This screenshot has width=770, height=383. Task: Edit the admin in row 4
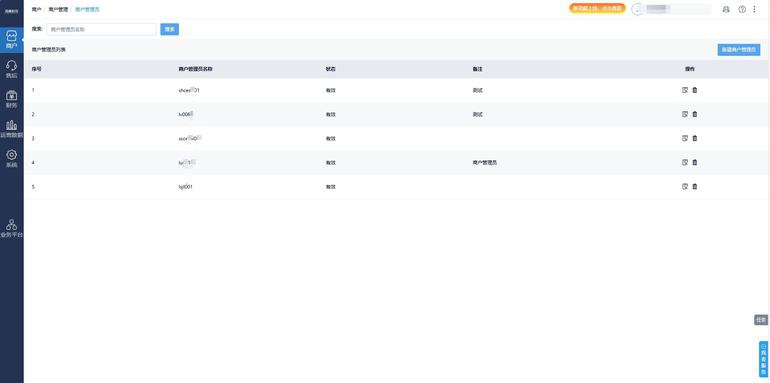coord(685,162)
